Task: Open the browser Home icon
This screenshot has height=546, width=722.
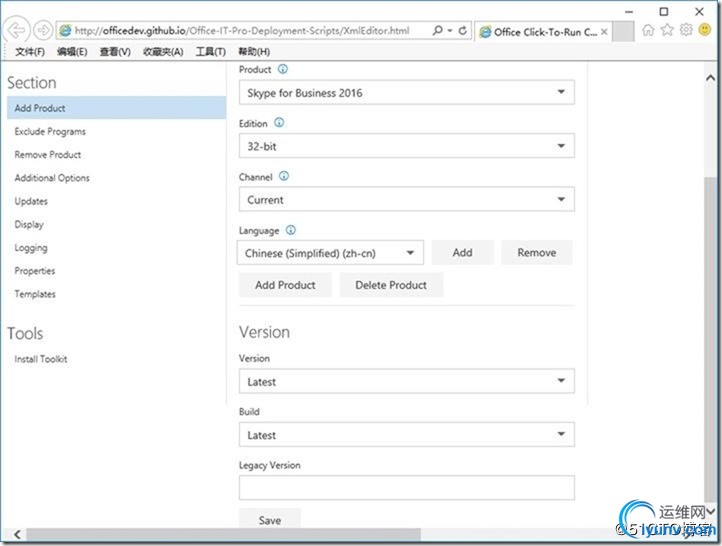Action: (x=648, y=30)
